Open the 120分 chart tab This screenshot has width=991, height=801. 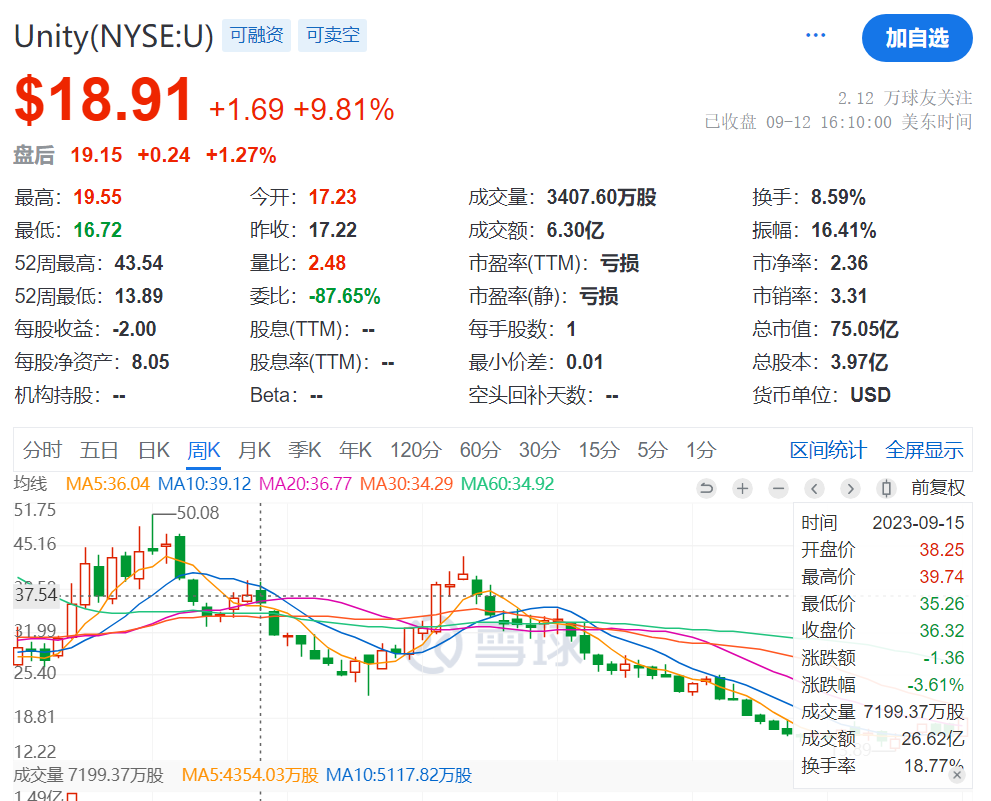pyautogui.click(x=415, y=450)
